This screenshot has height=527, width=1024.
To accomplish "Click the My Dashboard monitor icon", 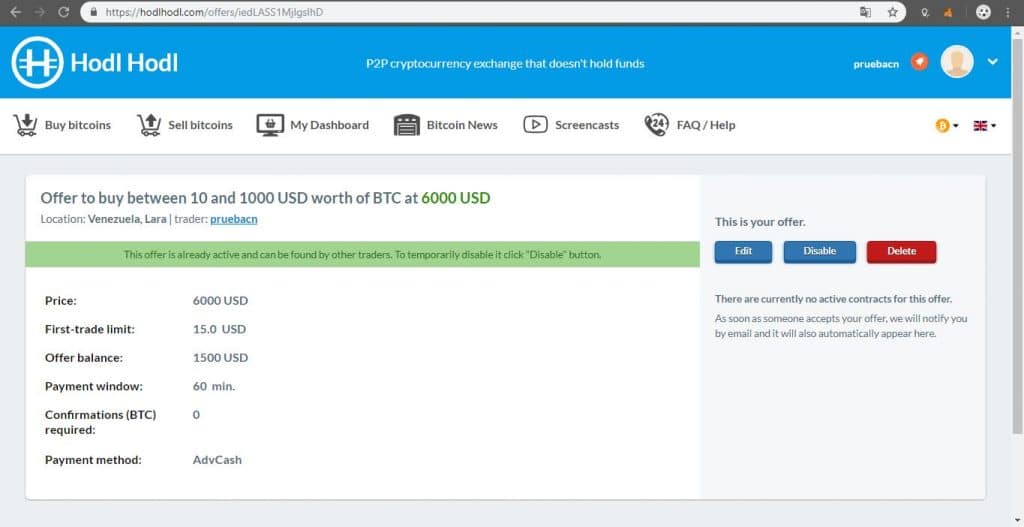I will click(x=270, y=125).
